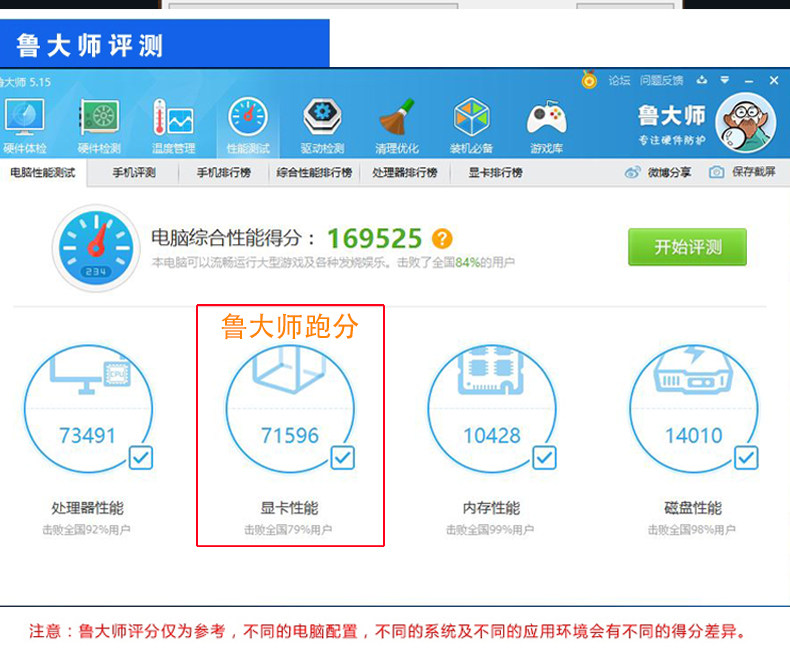
Task: Open 清理优化 cleanup broom icon
Action: coord(397,117)
